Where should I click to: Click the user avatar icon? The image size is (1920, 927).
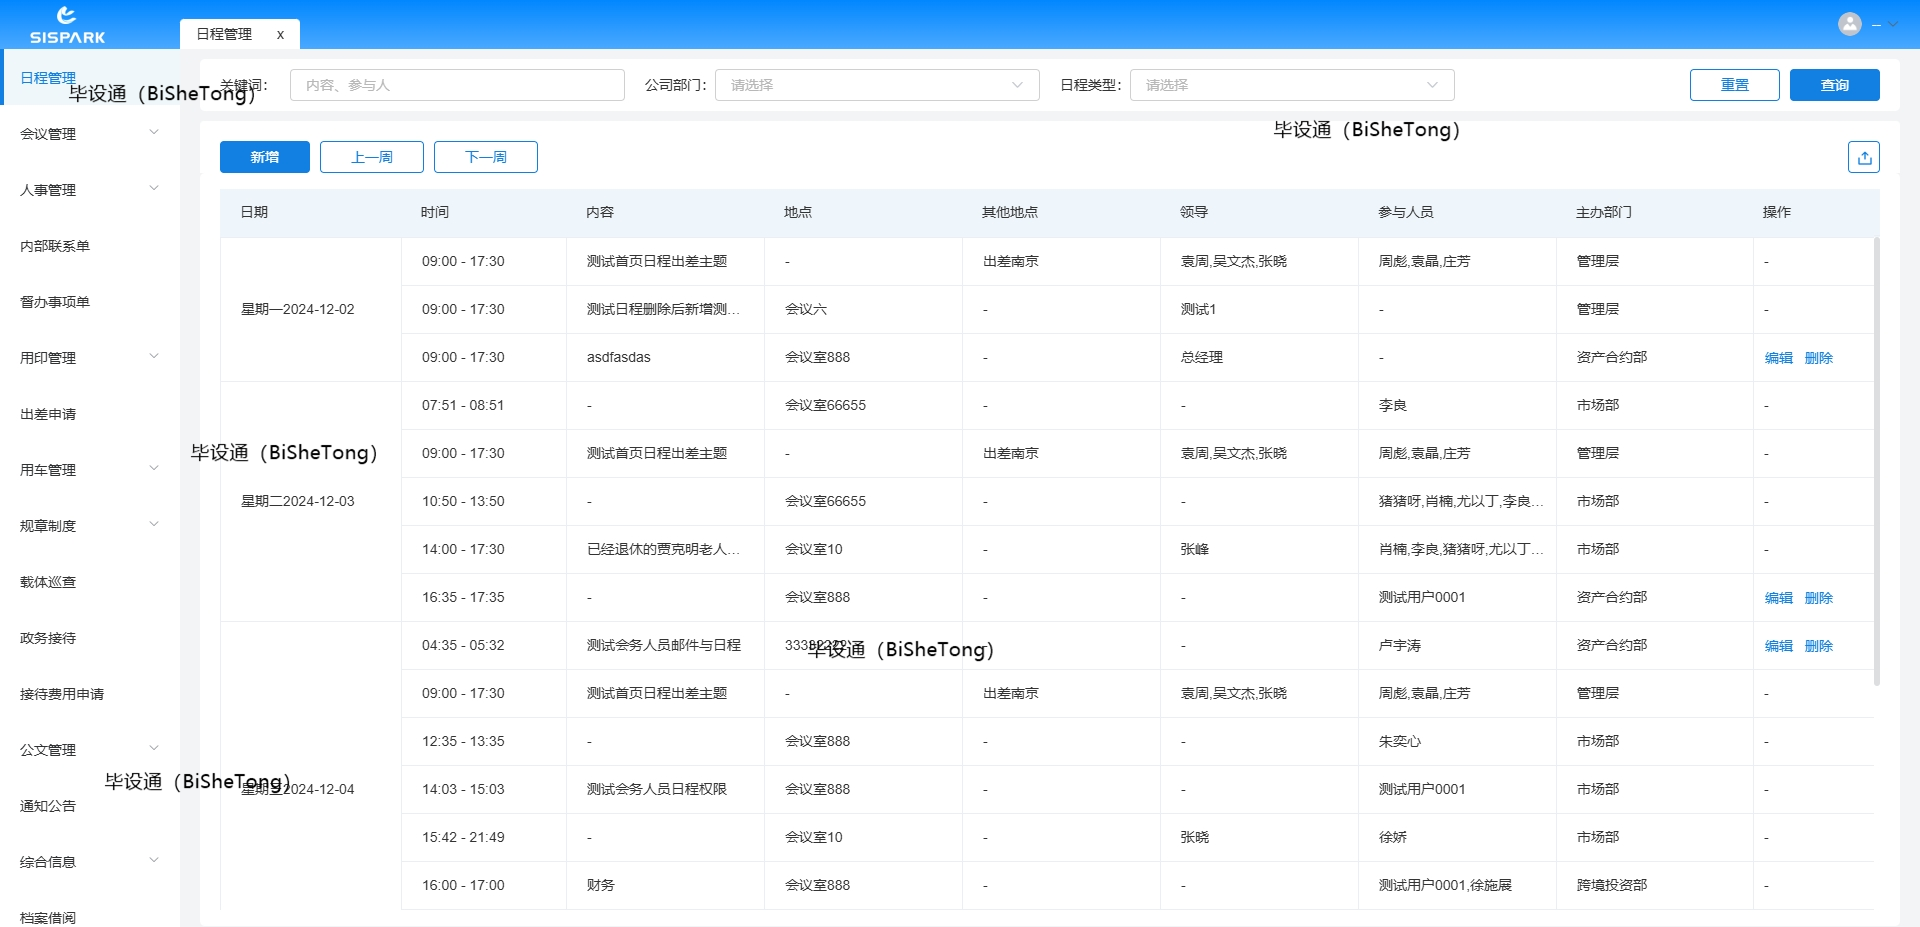pos(1849,24)
